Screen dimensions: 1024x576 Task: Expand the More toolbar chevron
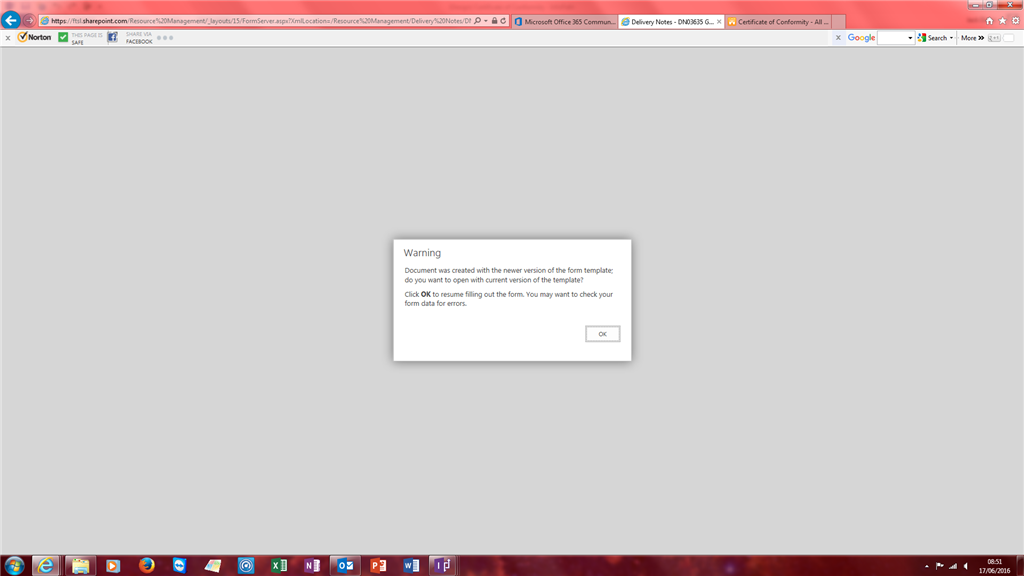(981, 38)
